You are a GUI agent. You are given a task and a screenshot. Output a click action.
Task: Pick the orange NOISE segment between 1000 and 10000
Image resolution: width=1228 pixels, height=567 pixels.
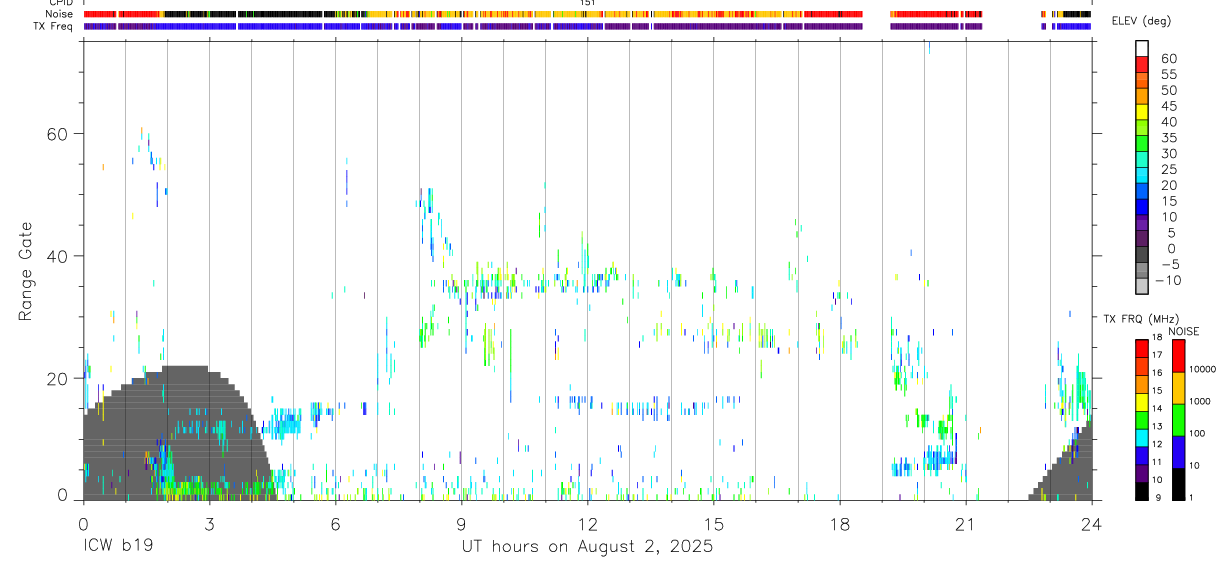pyautogui.click(x=1178, y=387)
